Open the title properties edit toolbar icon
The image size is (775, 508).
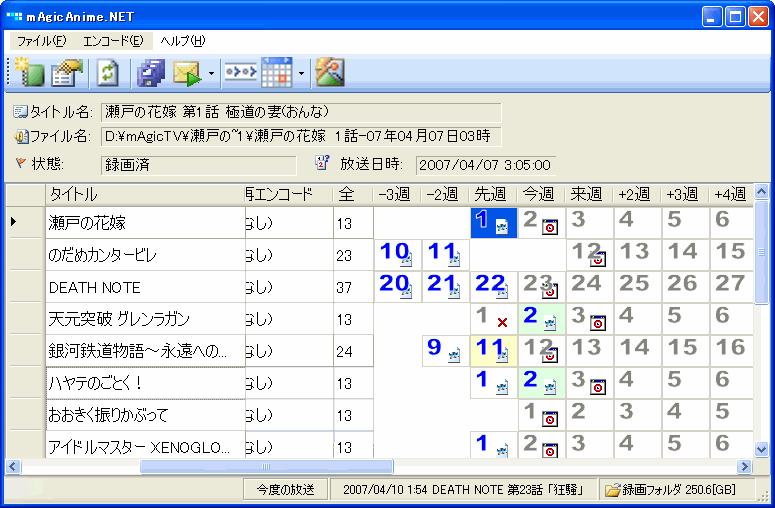click(x=67, y=73)
